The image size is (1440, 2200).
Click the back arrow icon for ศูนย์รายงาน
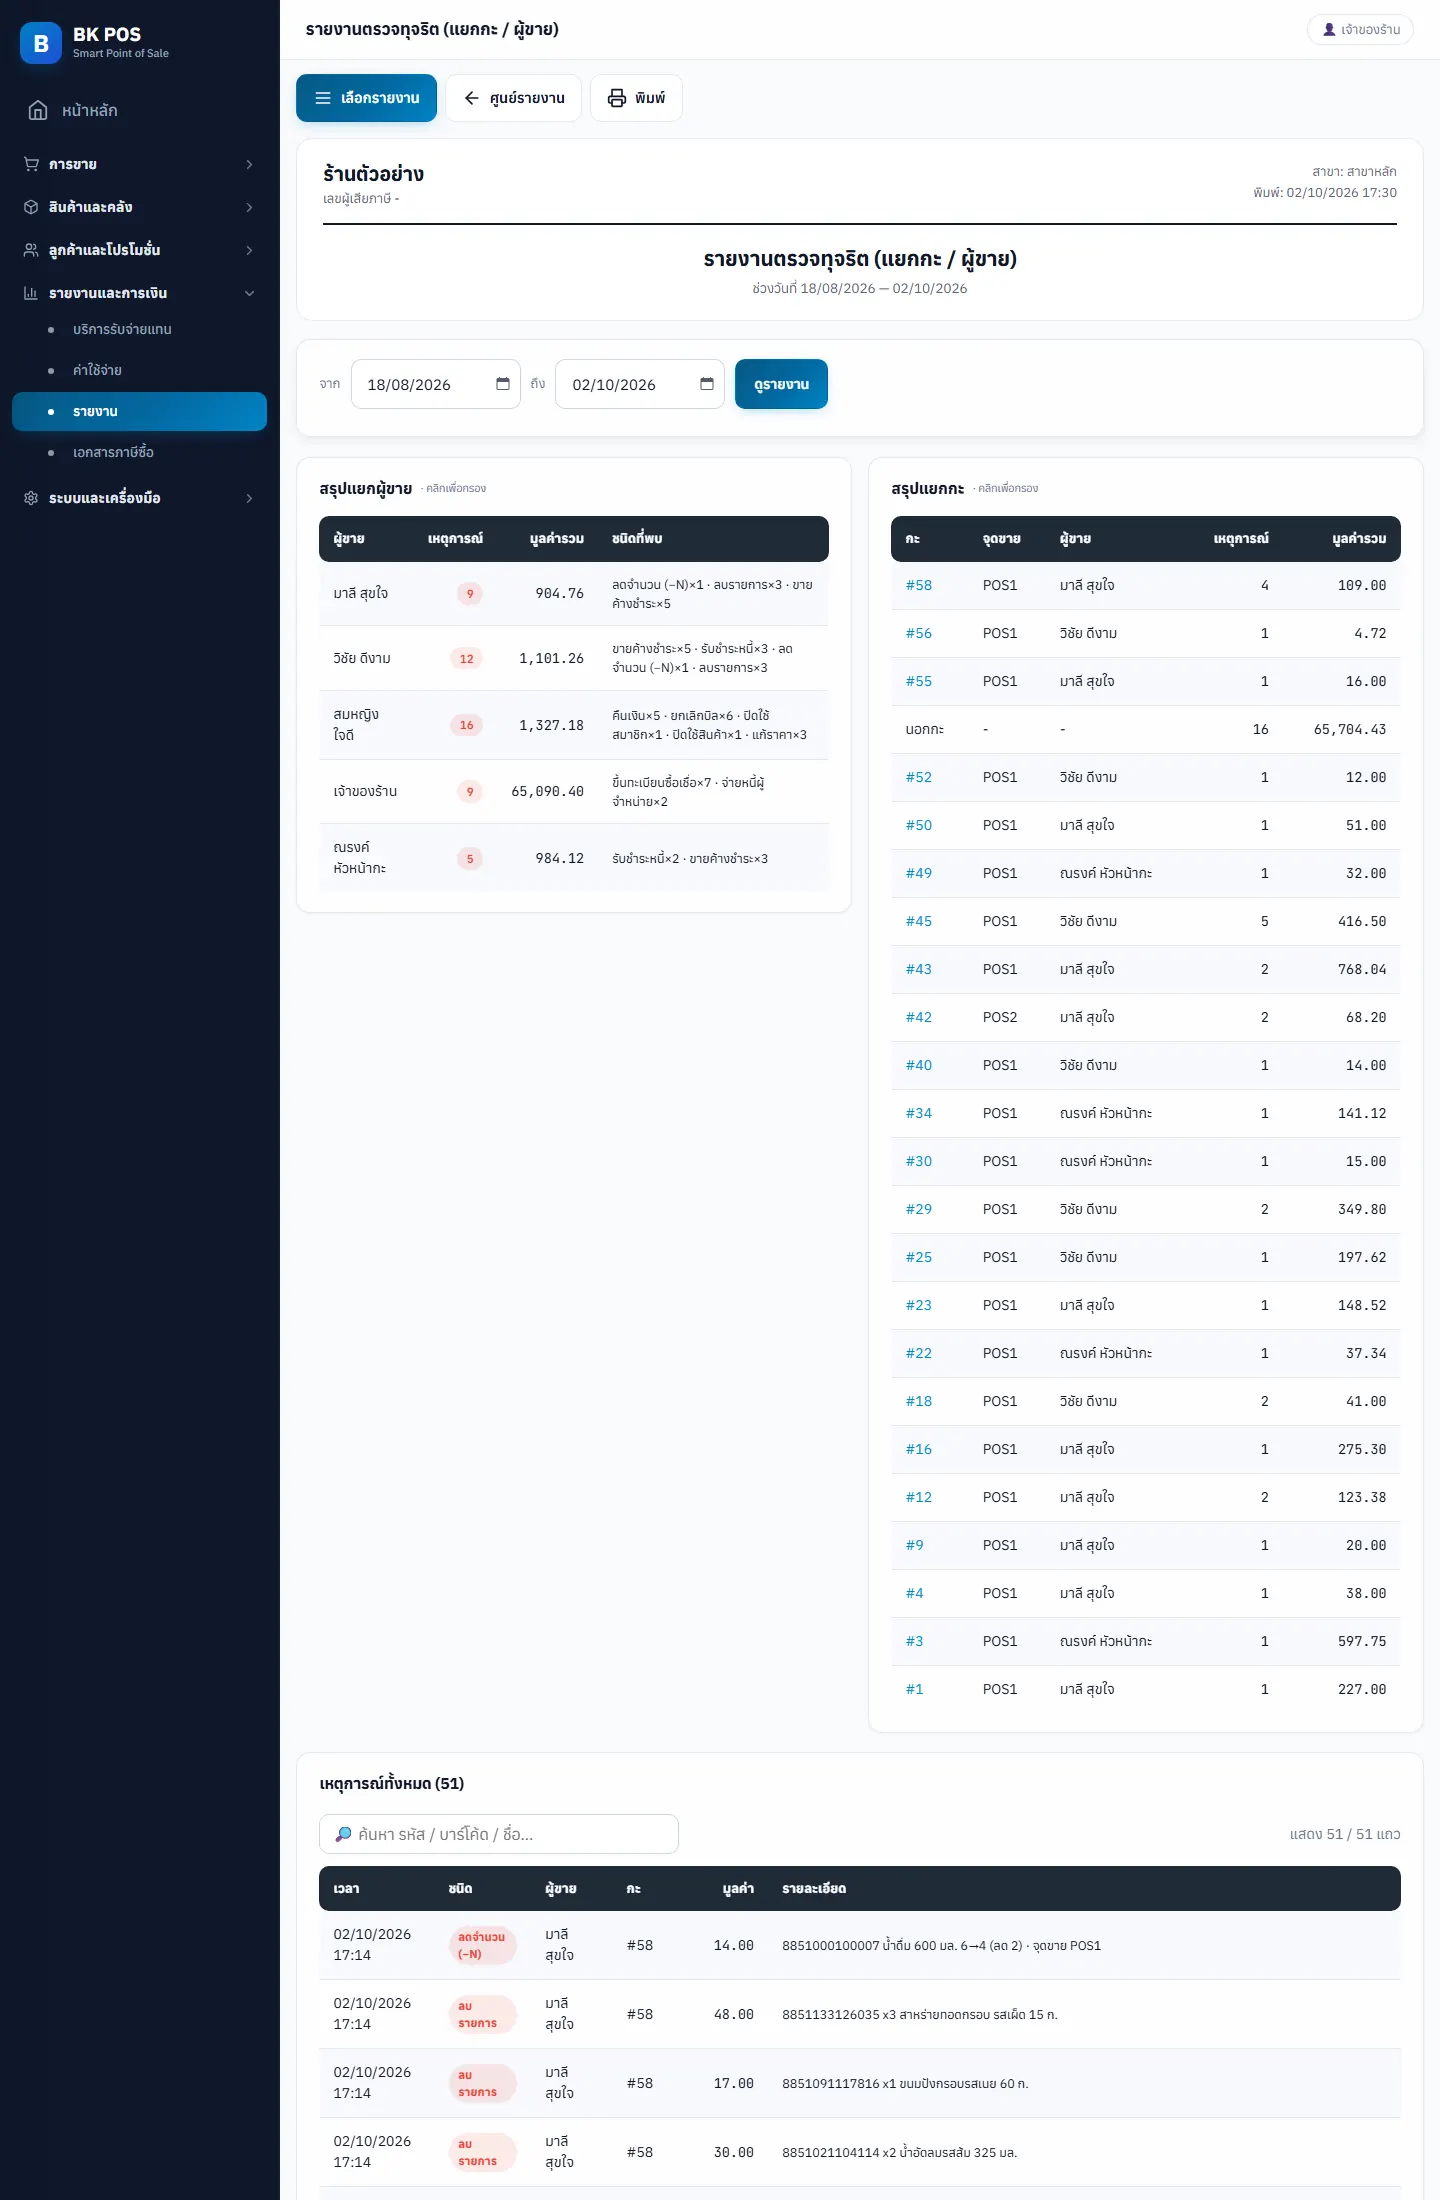[472, 98]
